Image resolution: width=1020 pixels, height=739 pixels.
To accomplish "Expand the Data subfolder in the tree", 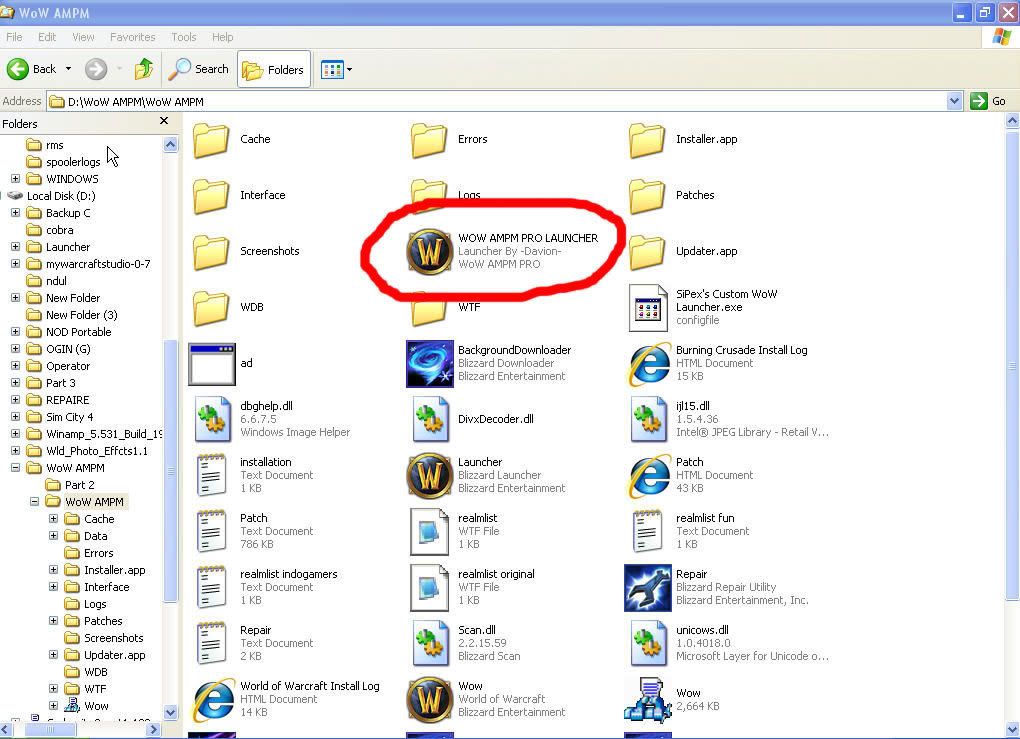I will (x=53, y=535).
